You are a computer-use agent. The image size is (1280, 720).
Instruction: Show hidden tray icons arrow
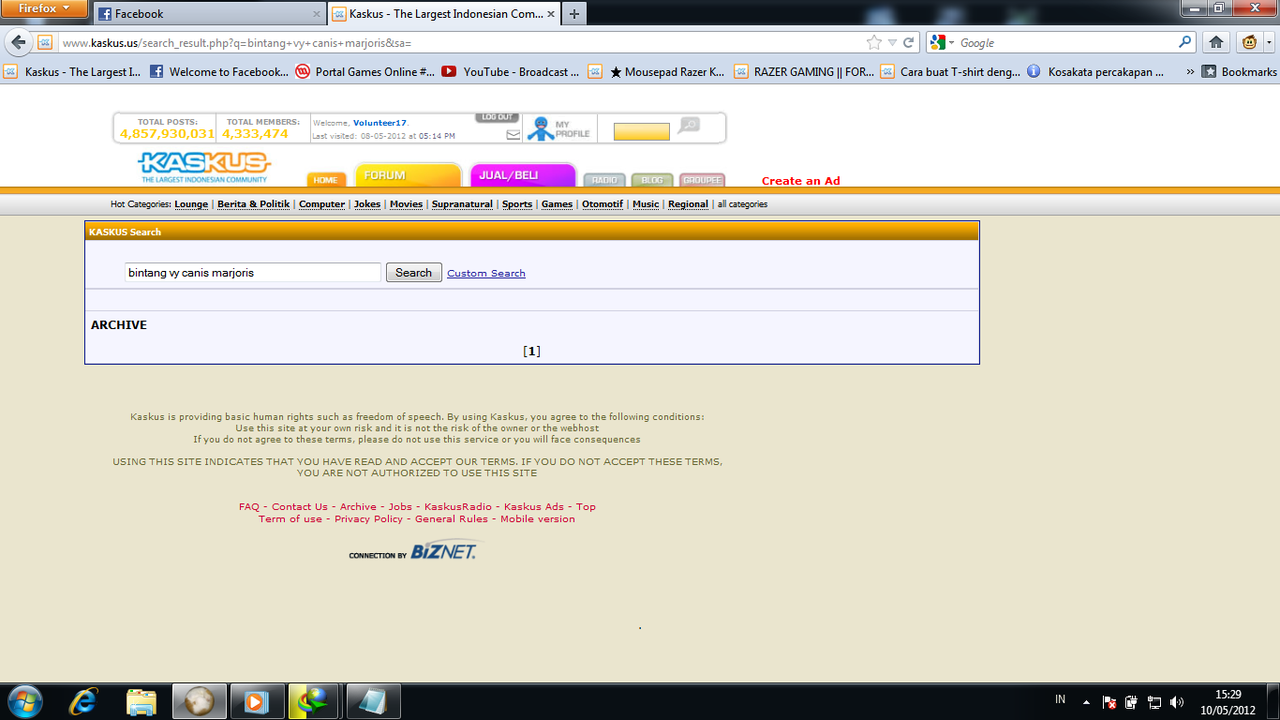1086,701
